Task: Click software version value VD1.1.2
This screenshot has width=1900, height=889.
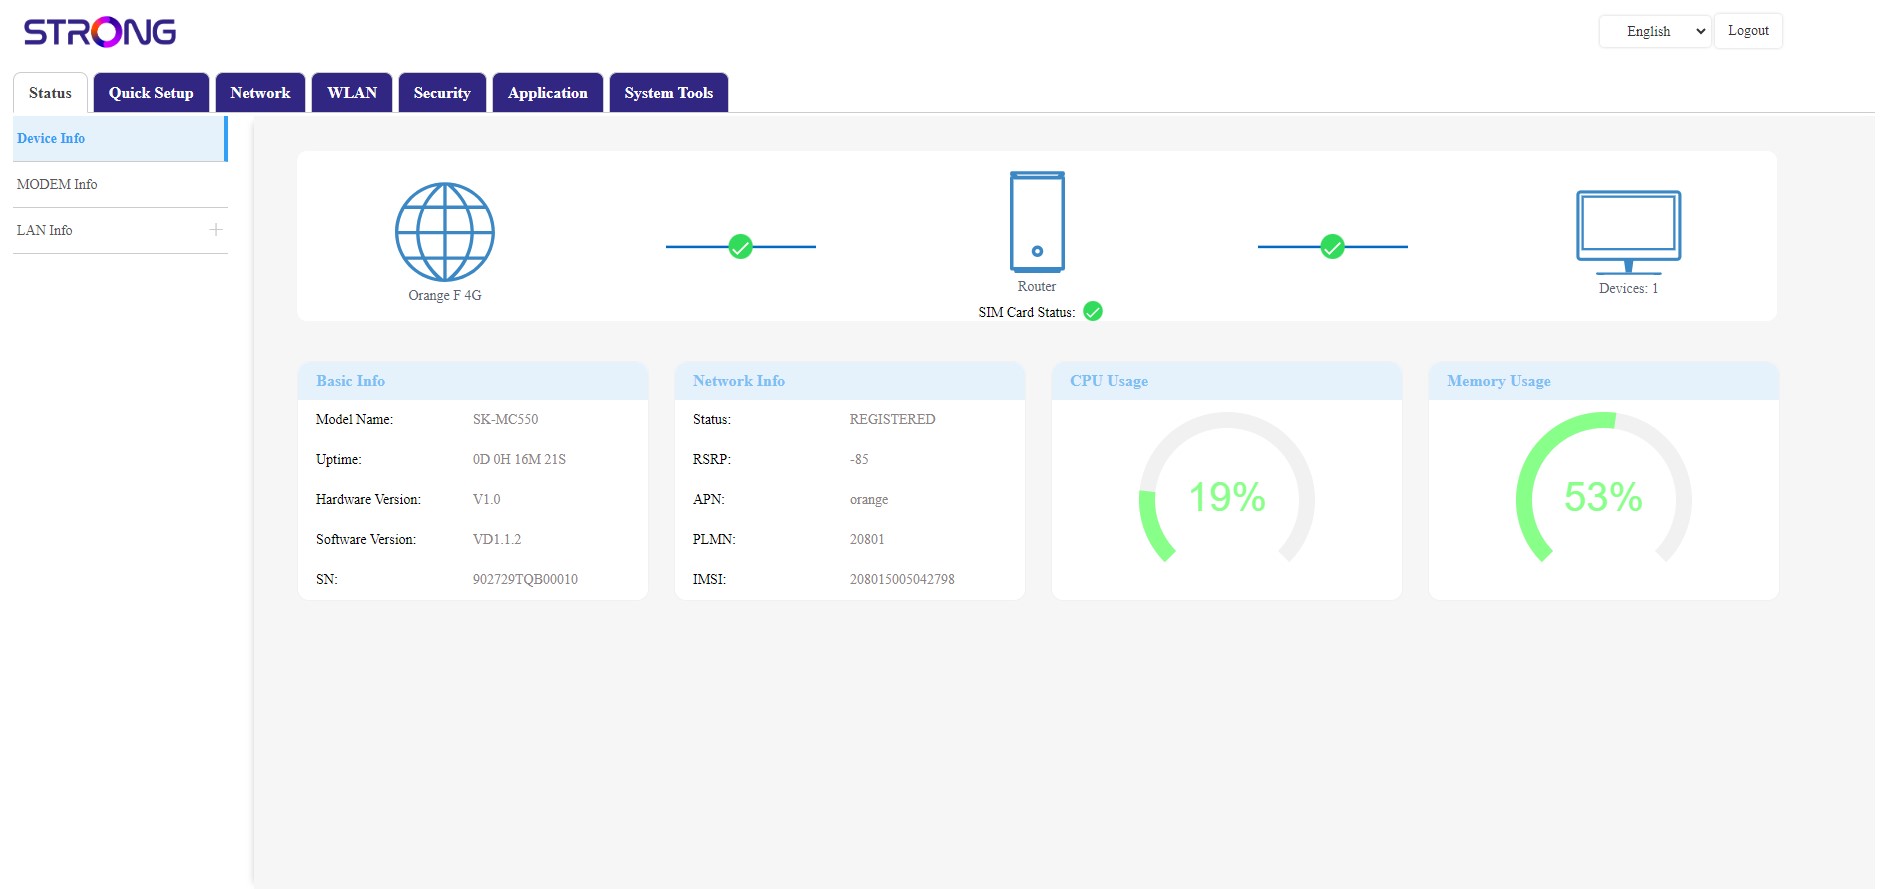Action: (497, 540)
